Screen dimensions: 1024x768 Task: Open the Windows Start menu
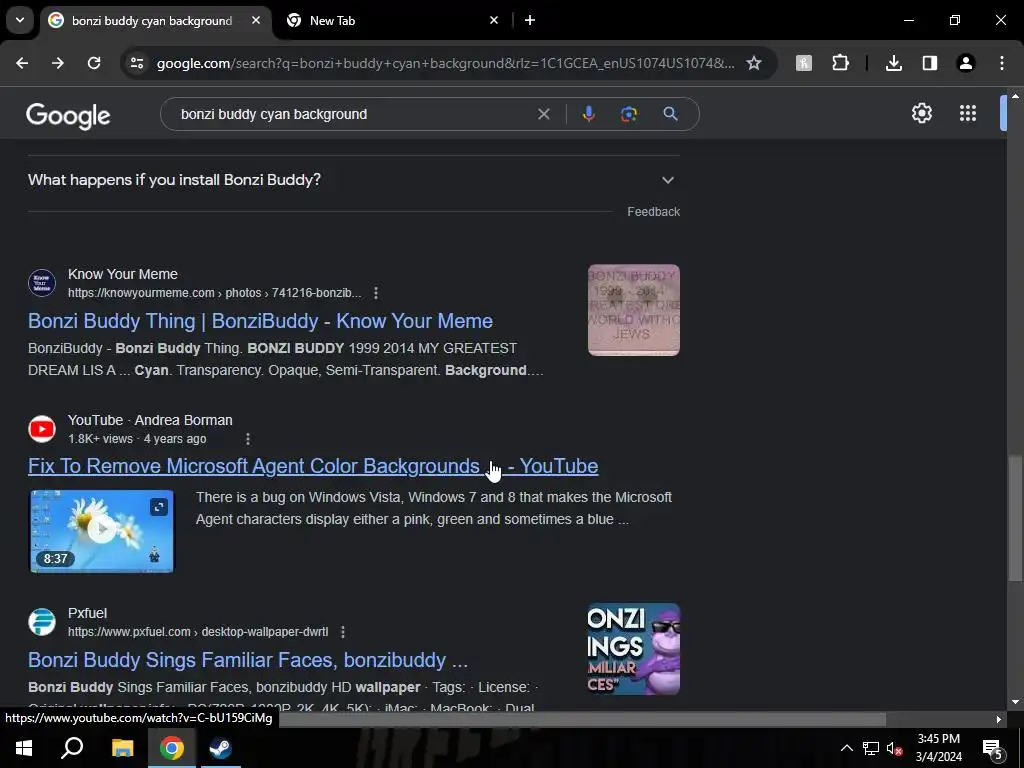(x=24, y=748)
